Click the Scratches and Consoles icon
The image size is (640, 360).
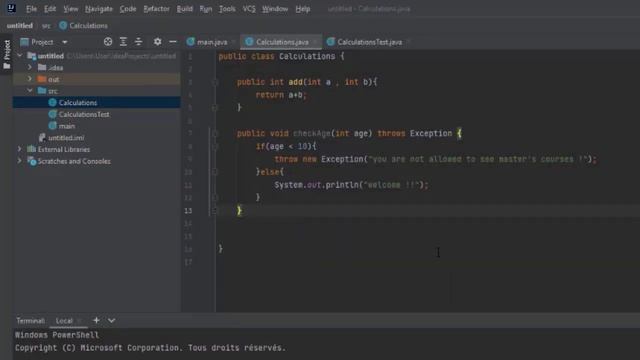point(31,161)
